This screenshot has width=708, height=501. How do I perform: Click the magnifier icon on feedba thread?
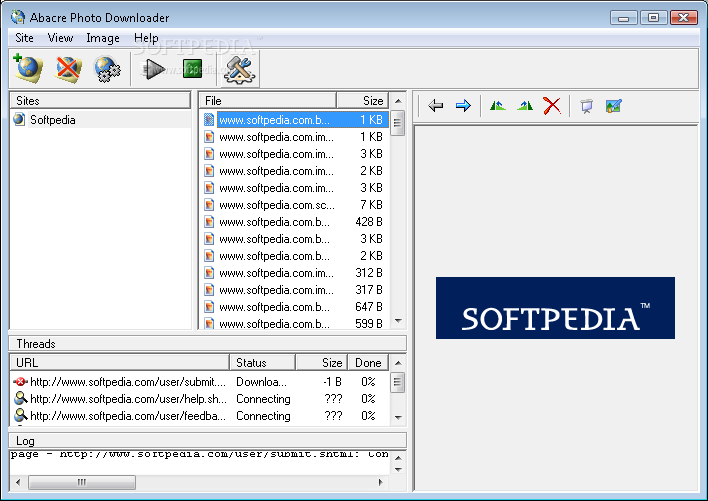point(20,415)
